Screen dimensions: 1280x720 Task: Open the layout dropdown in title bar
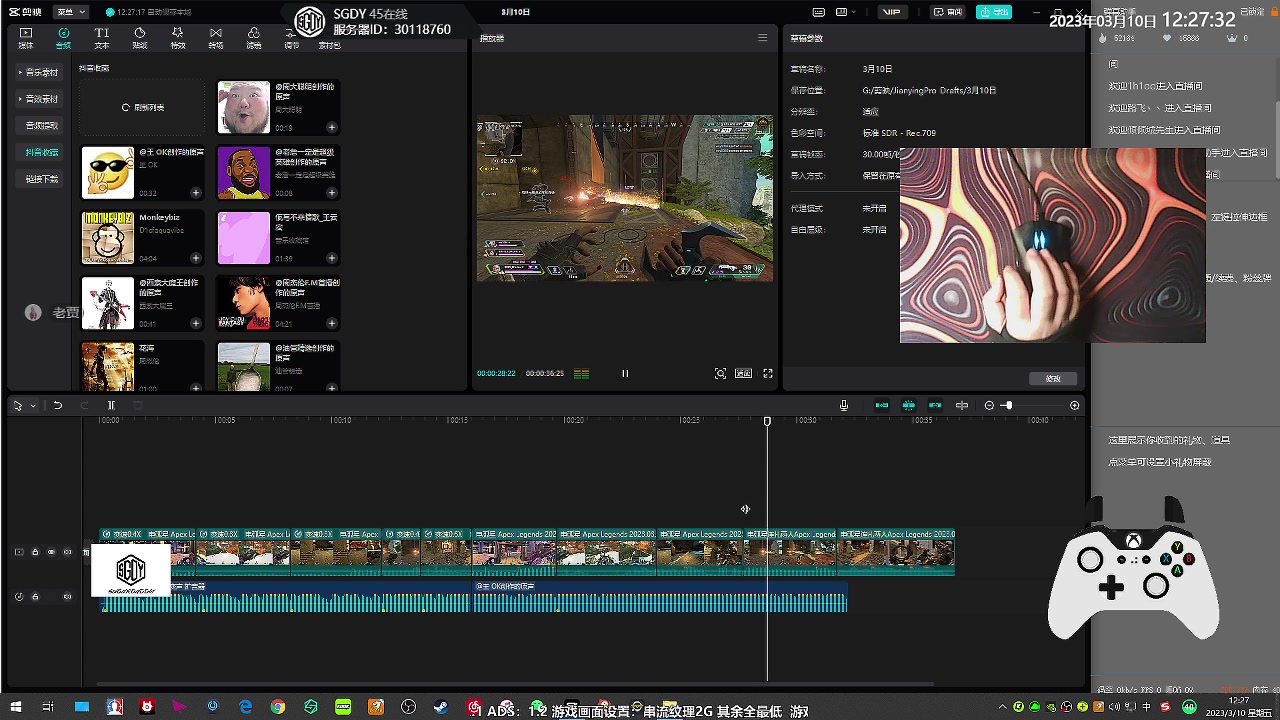pos(848,12)
